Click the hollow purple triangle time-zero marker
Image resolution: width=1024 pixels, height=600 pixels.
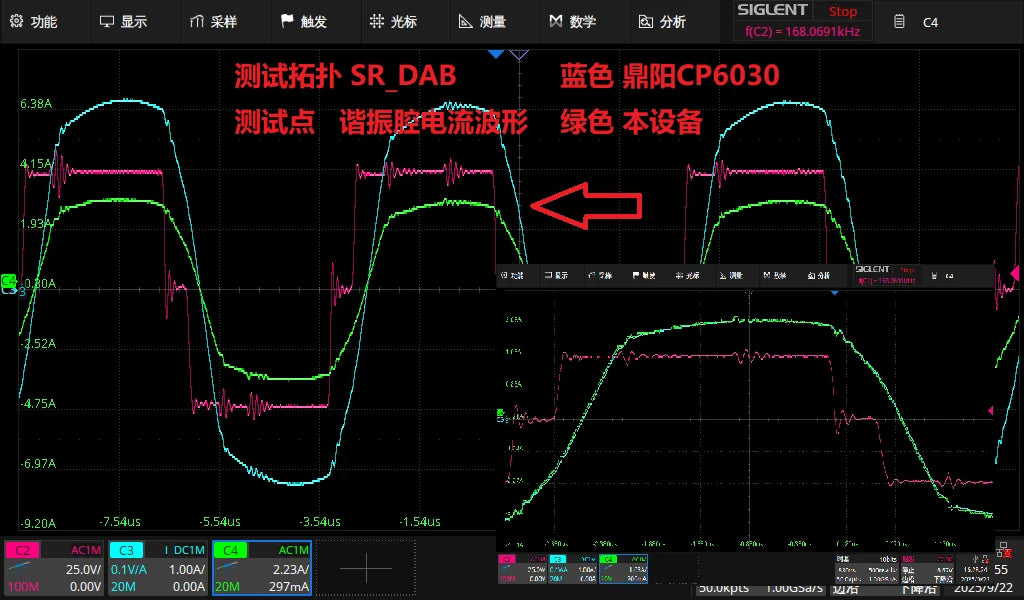click(x=519, y=55)
